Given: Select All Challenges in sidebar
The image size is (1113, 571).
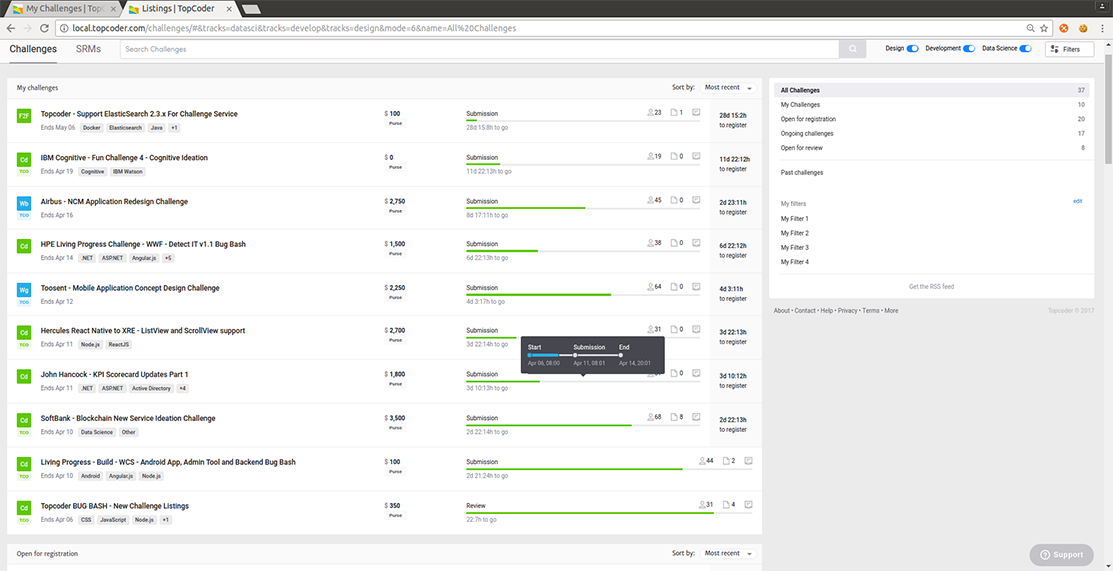Looking at the screenshot, I should [931, 90].
